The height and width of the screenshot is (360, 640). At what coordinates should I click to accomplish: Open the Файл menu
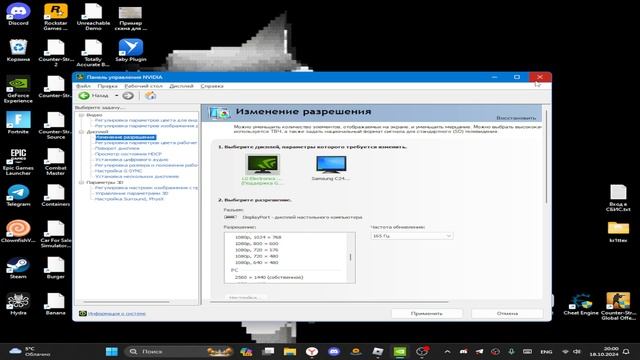[83, 86]
